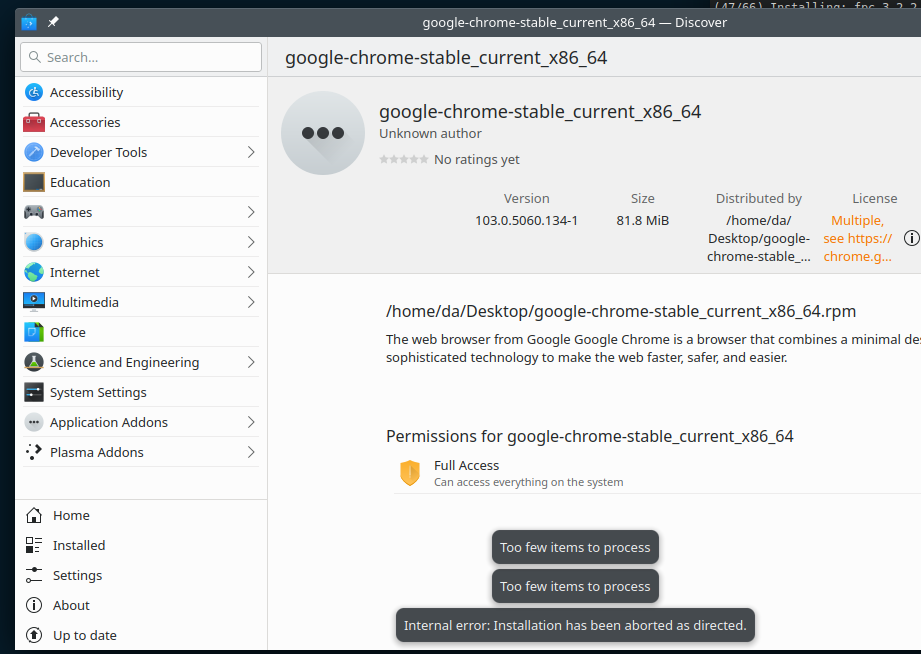Click the size value 81.8 MiB
Screen dimensions: 921x654
[x=643, y=220]
